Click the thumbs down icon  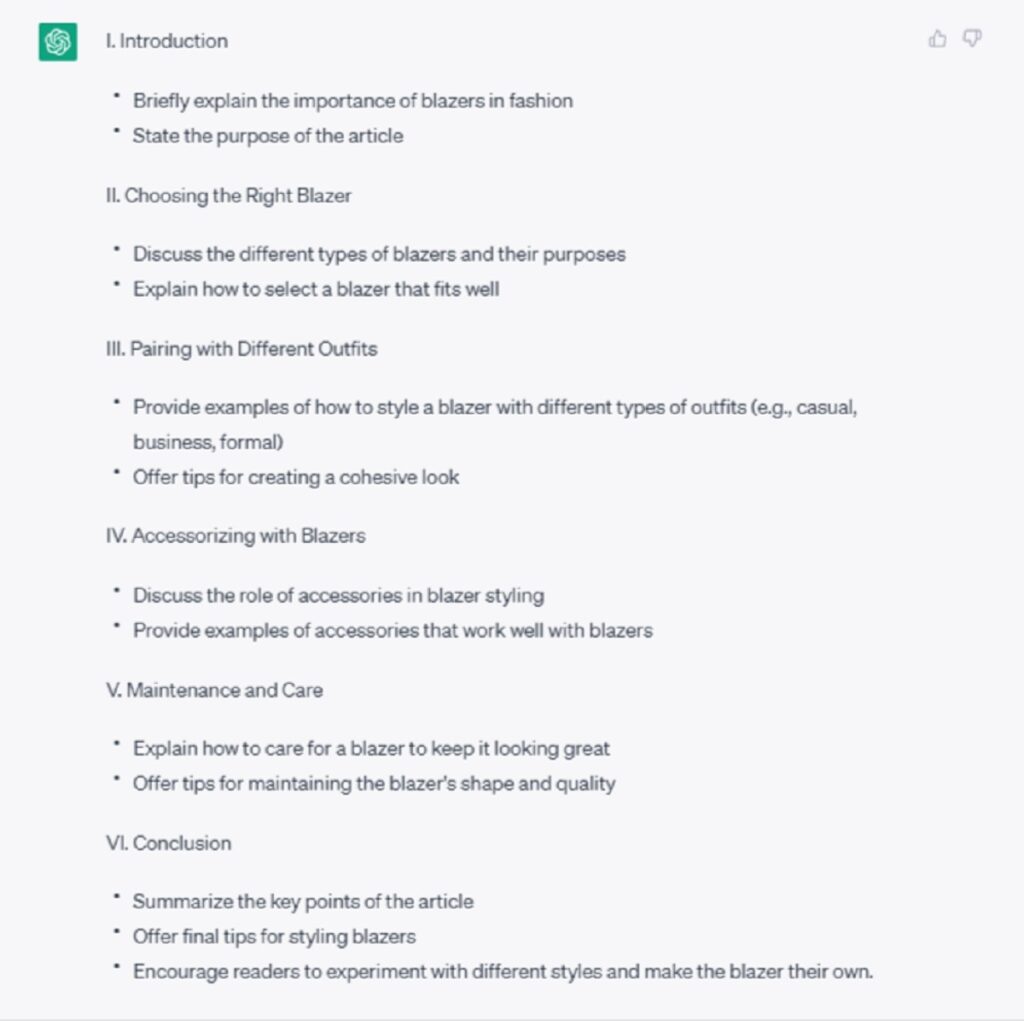(971, 39)
